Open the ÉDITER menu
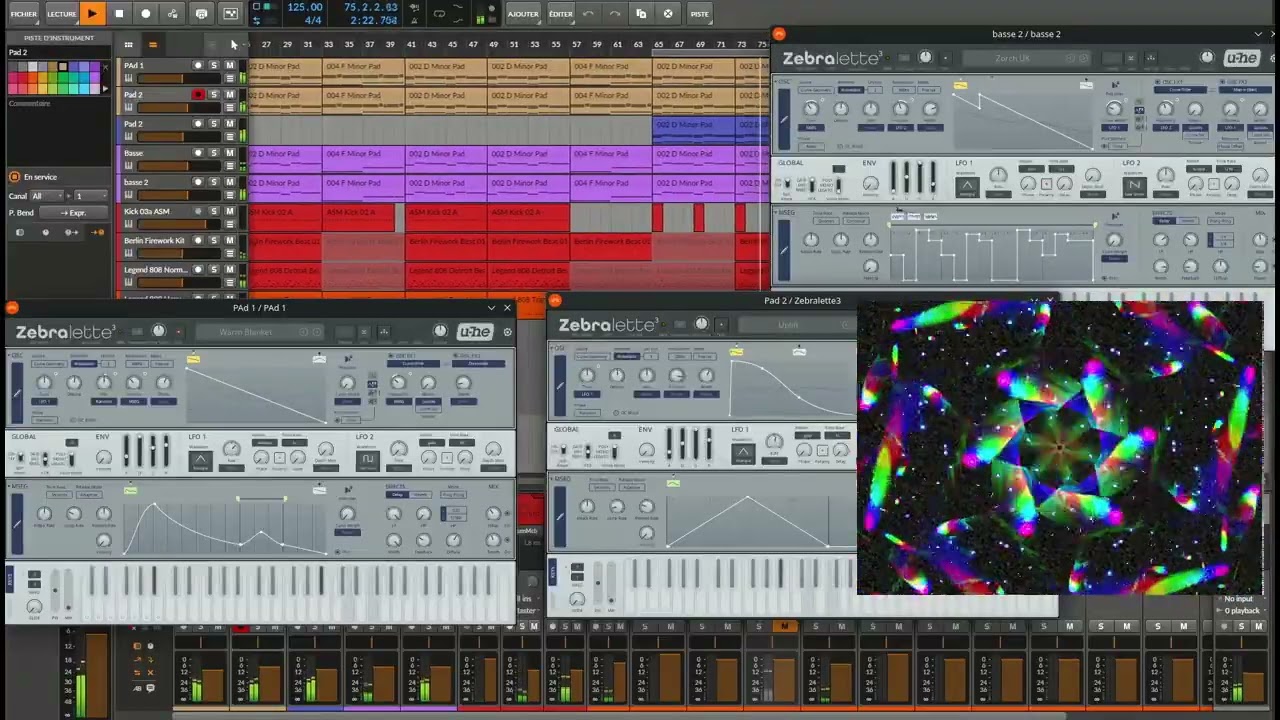This screenshot has width=1280, height=720. click(x=561, y=14)
